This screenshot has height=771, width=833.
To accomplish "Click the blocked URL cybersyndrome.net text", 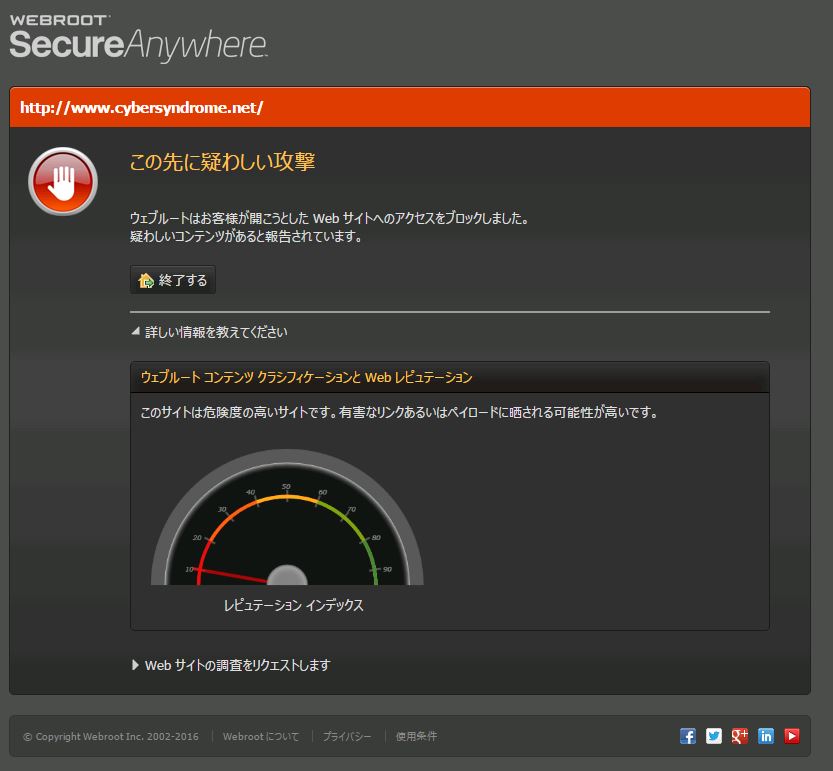I will (141, 108).
